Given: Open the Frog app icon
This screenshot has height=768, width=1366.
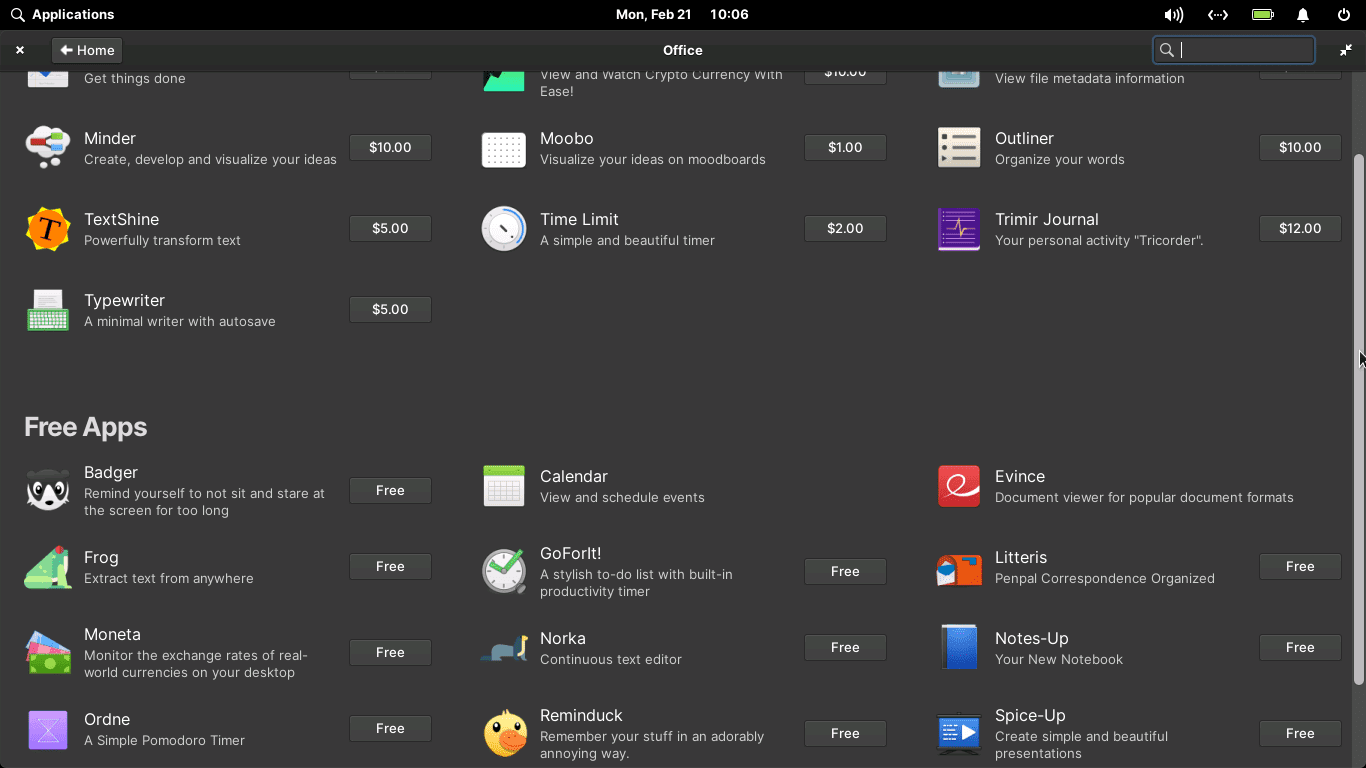Looking at the screenshot, I should point(48,567).
